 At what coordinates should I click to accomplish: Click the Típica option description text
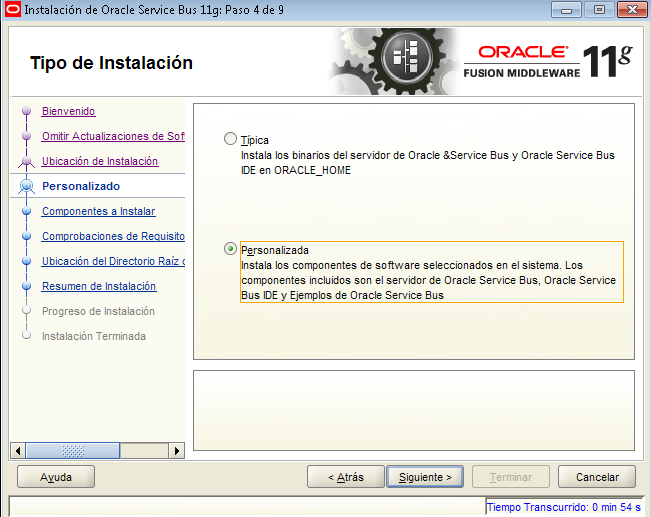(x=428, y=163)
